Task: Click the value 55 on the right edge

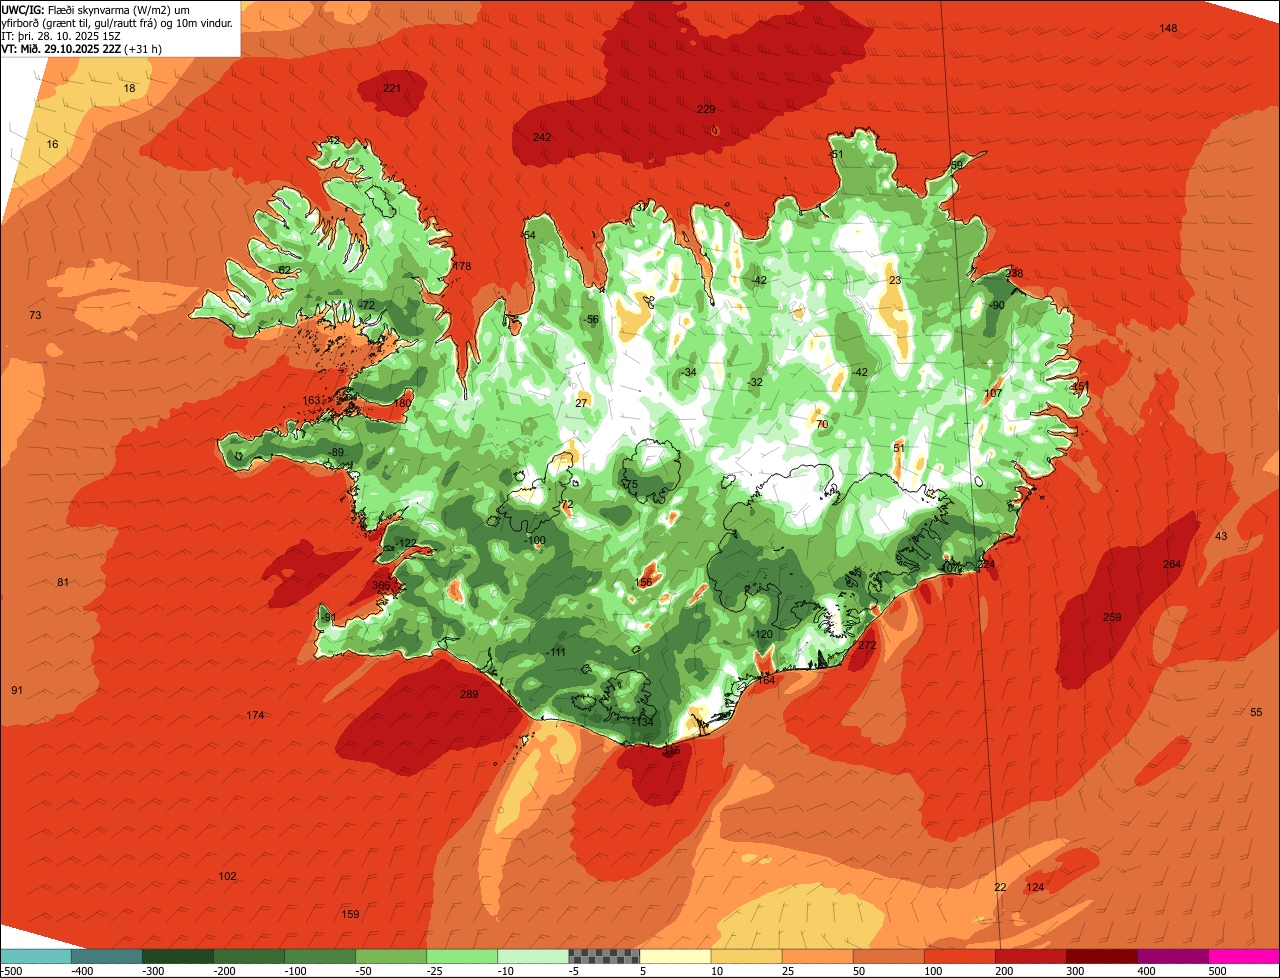Action: pos(1256,712)
